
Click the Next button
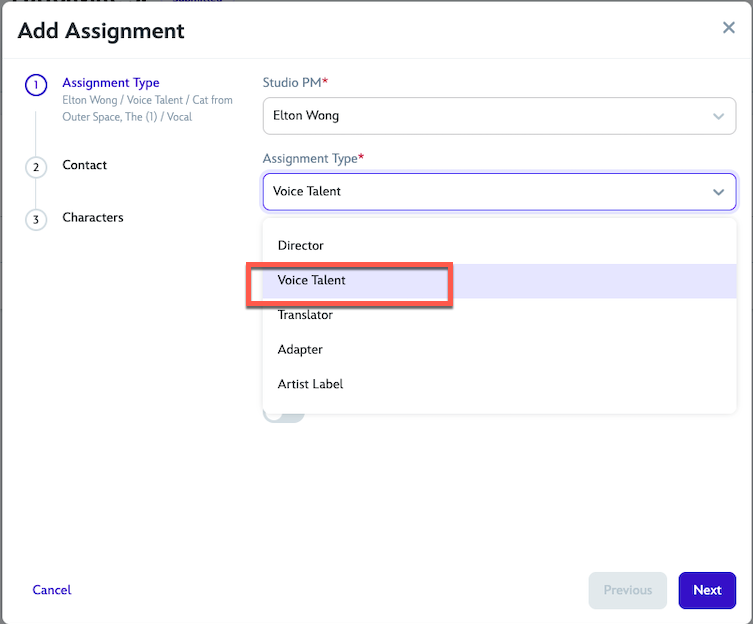tap(707, 590)
